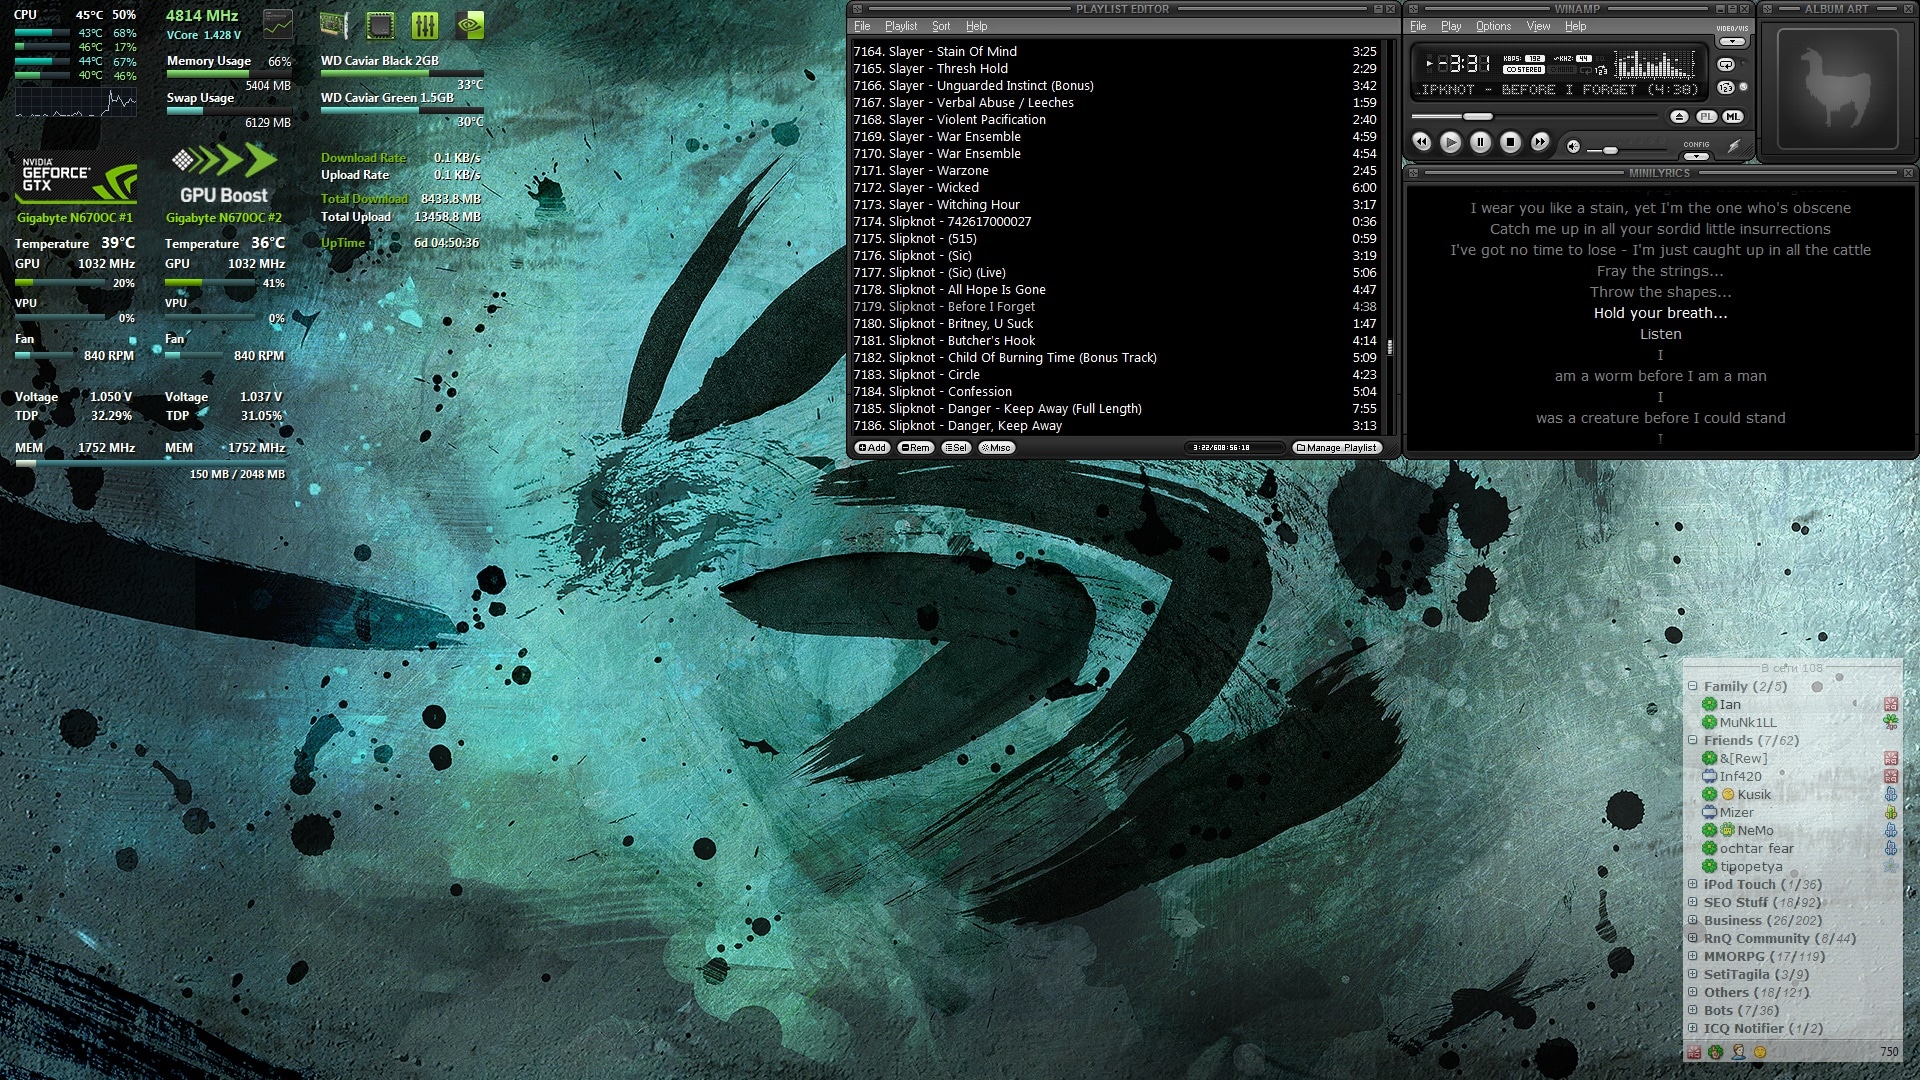This screenshot has width=1920, height=1080.
Task: Go to previous track in Winamp
Action: pyautogui.click(x=1421, y=143)
